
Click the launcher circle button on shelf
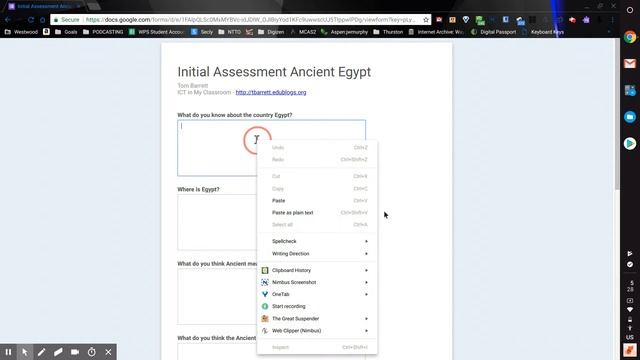[630, 10]
